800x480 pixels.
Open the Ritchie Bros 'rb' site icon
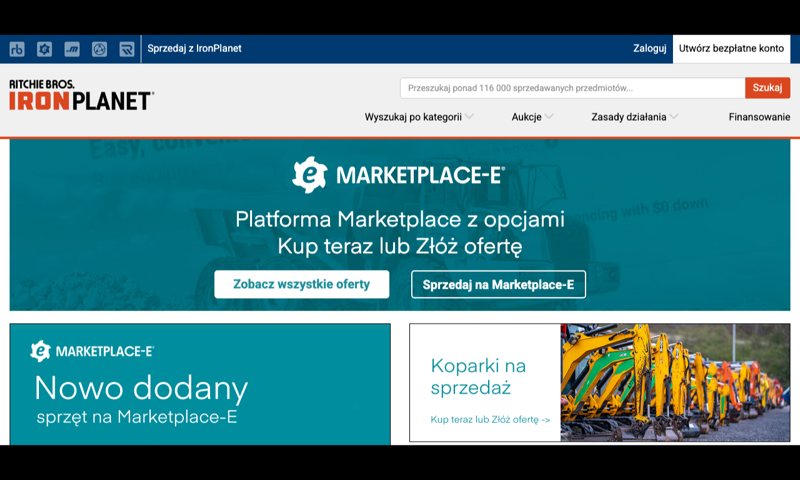(x=17, y=49)
